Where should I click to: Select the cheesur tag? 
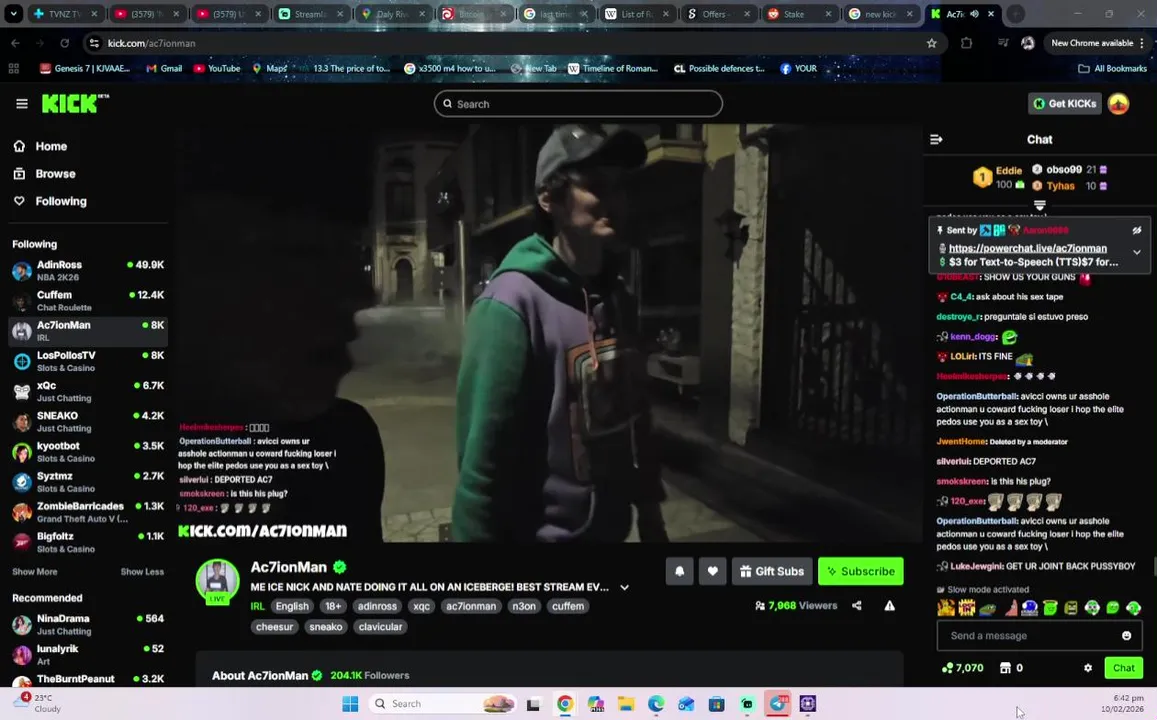pos(274,627)
